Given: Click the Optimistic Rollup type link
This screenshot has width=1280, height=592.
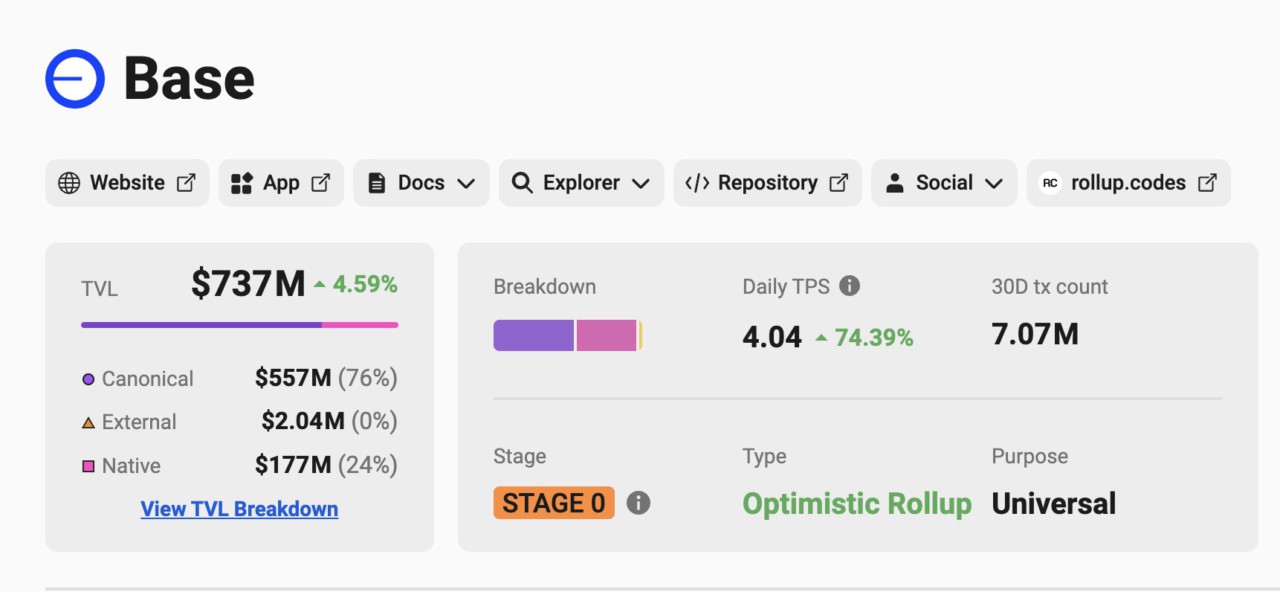Looking at the screenshot, I should click(856, 503).
